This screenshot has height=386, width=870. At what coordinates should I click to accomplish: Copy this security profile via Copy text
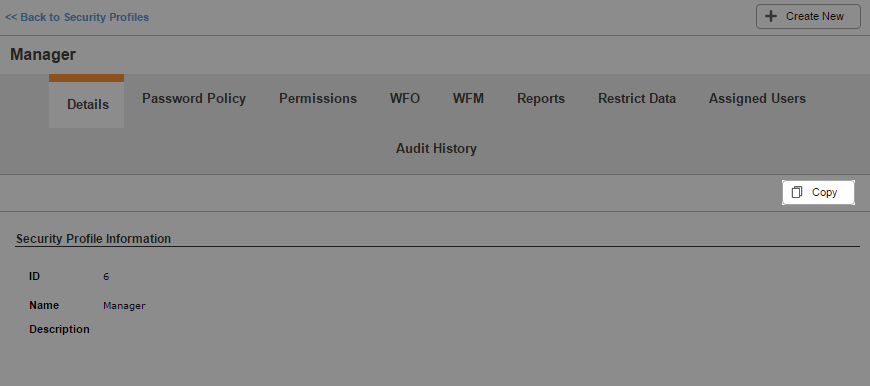point(824,192)
